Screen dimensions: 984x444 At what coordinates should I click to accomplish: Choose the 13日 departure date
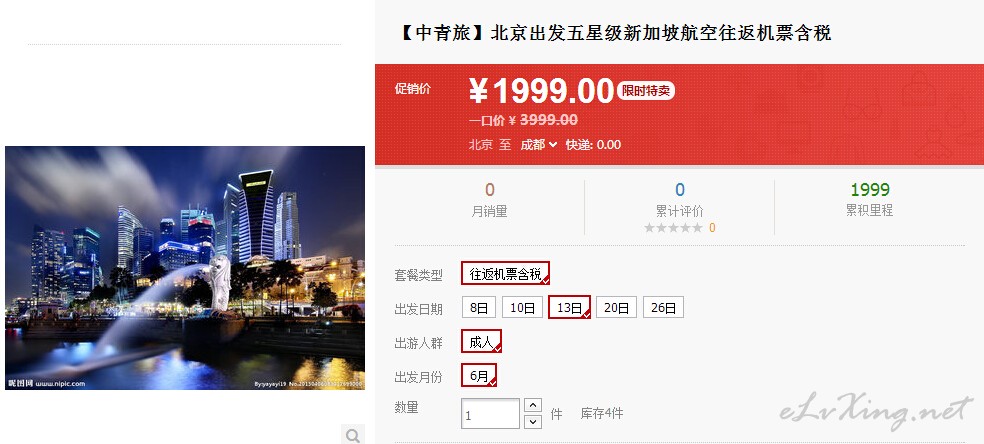569,307
